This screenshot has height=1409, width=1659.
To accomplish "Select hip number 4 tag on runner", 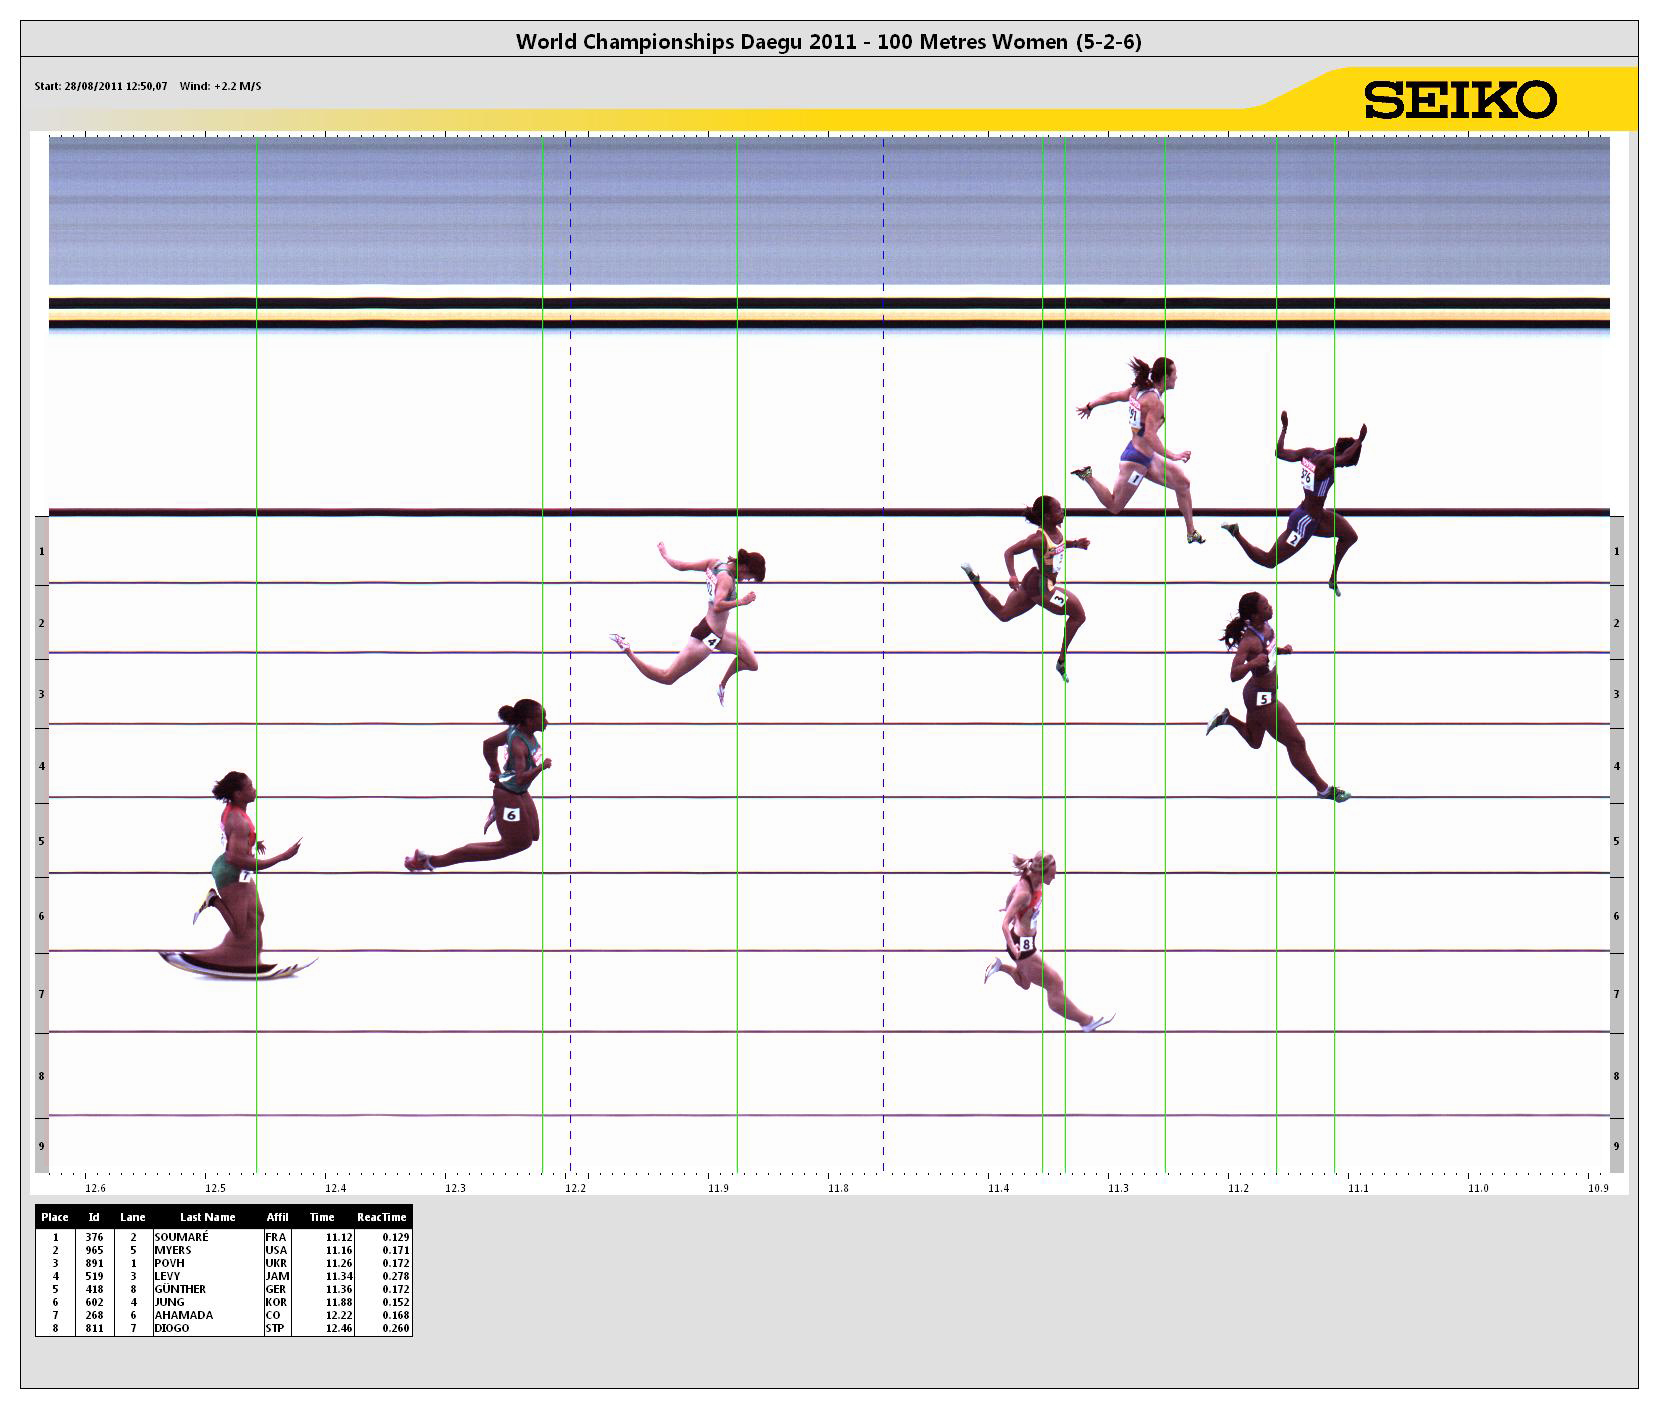I will [x=712, y=641].
